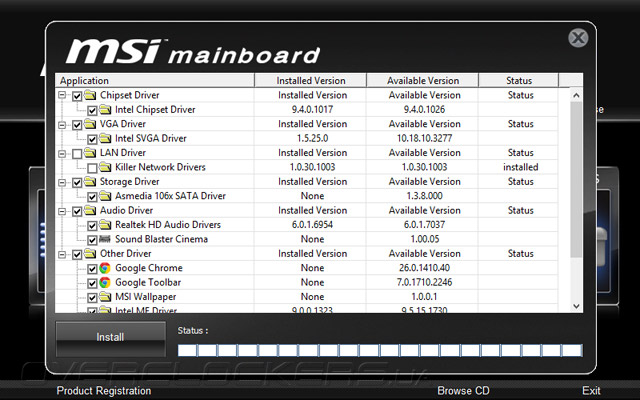The image size is (640, 400).
Task: Click the scrollbar down arrow
Action: 576,306
